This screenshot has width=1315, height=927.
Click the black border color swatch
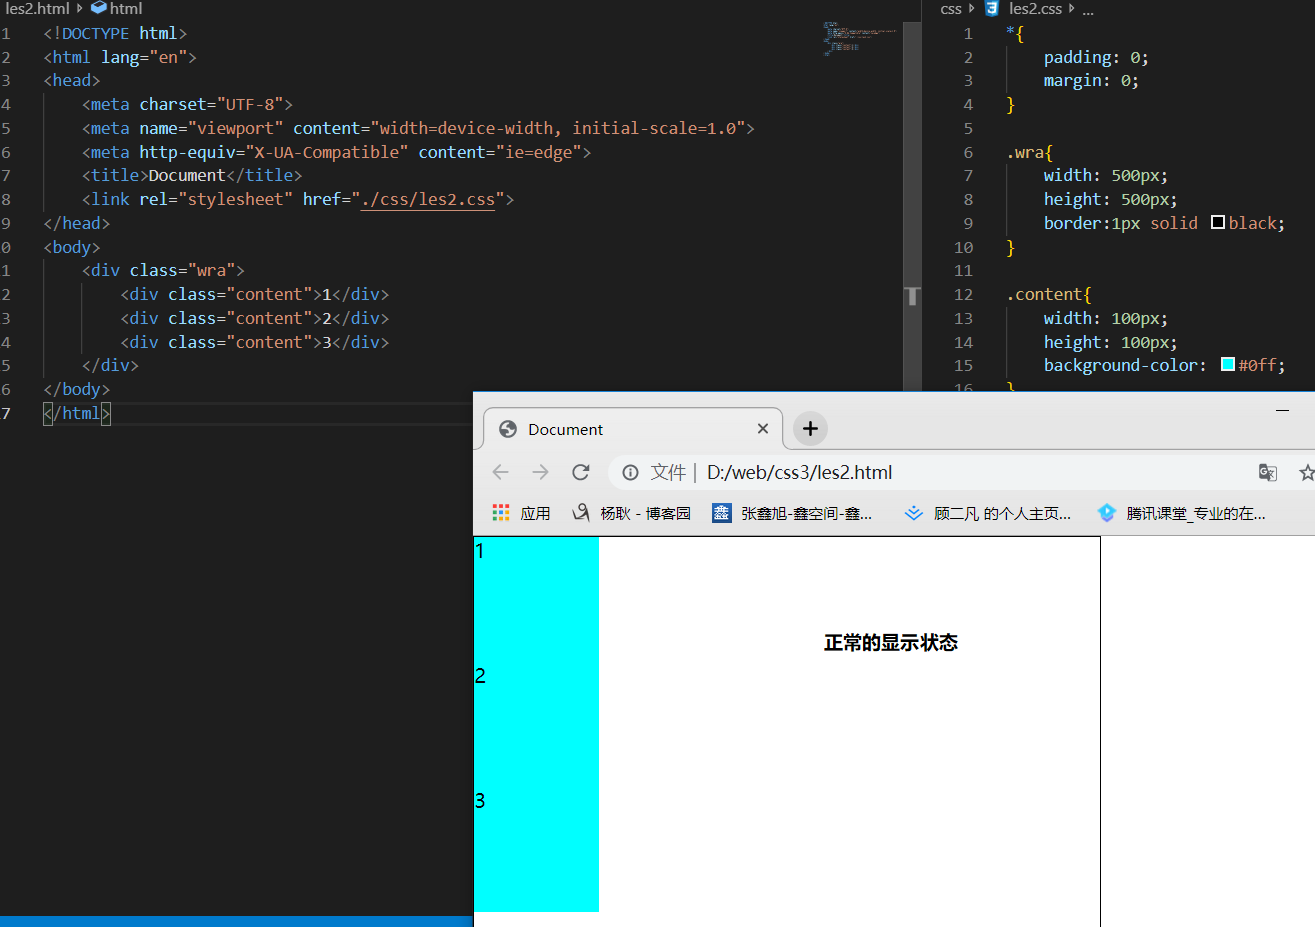pyautogui.click(x=1218, y=222)
